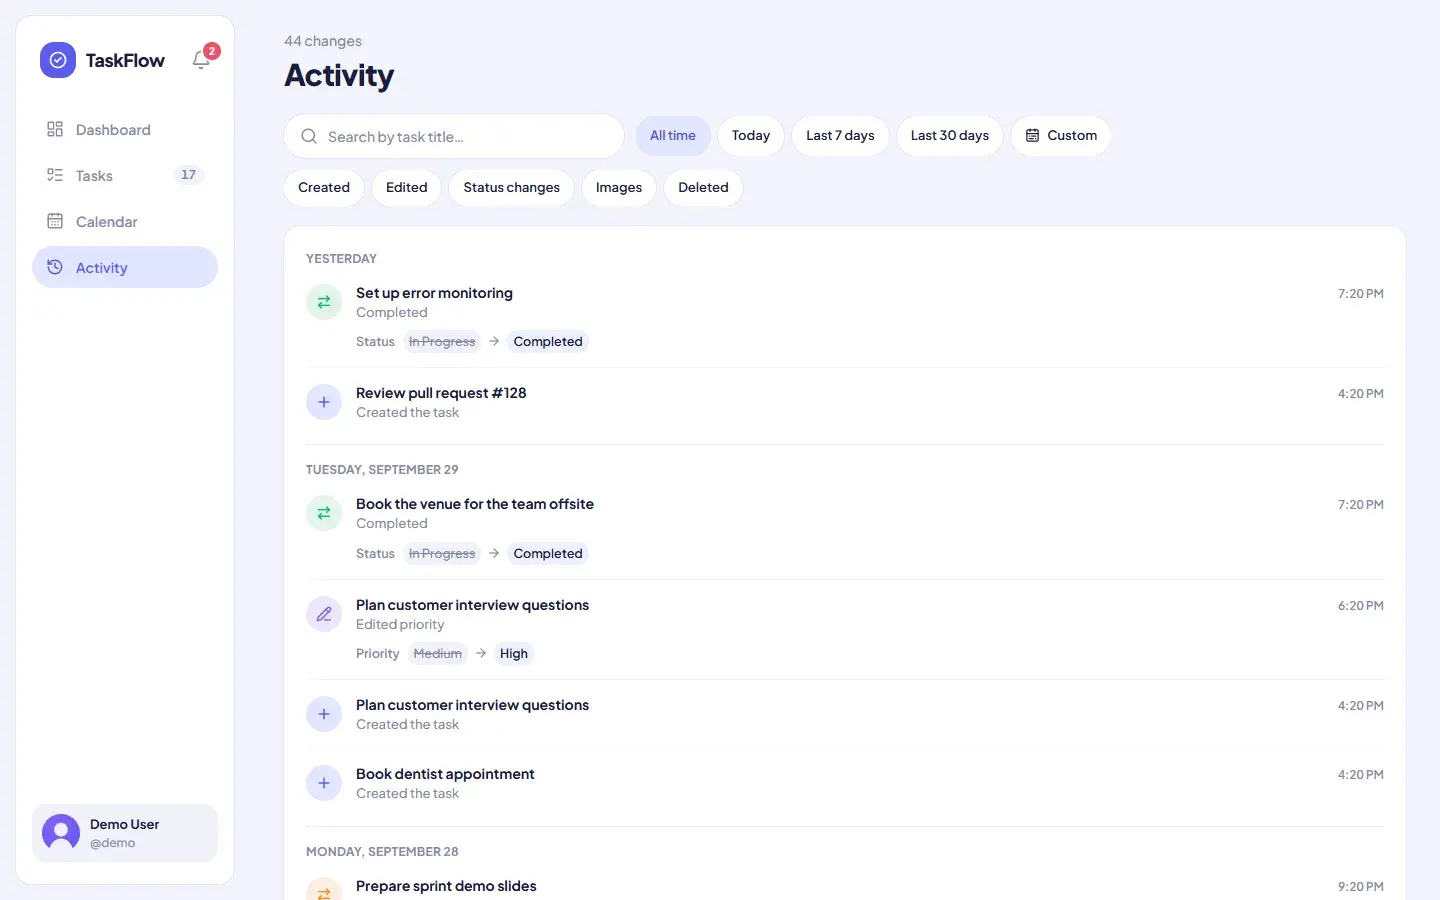The width and height of the screenshot is (1440, 900).
Task: Click the Calendar icon in sidebar
Action: pyautogui.click(x=55, y=221)
